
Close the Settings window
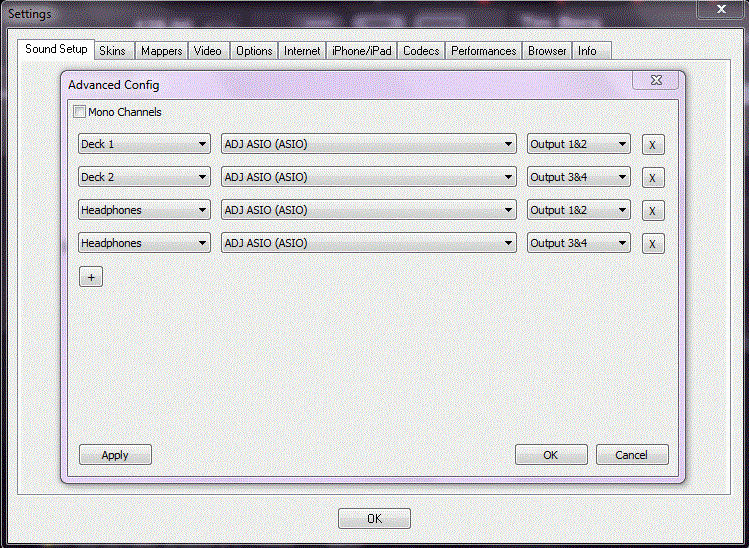721,9
